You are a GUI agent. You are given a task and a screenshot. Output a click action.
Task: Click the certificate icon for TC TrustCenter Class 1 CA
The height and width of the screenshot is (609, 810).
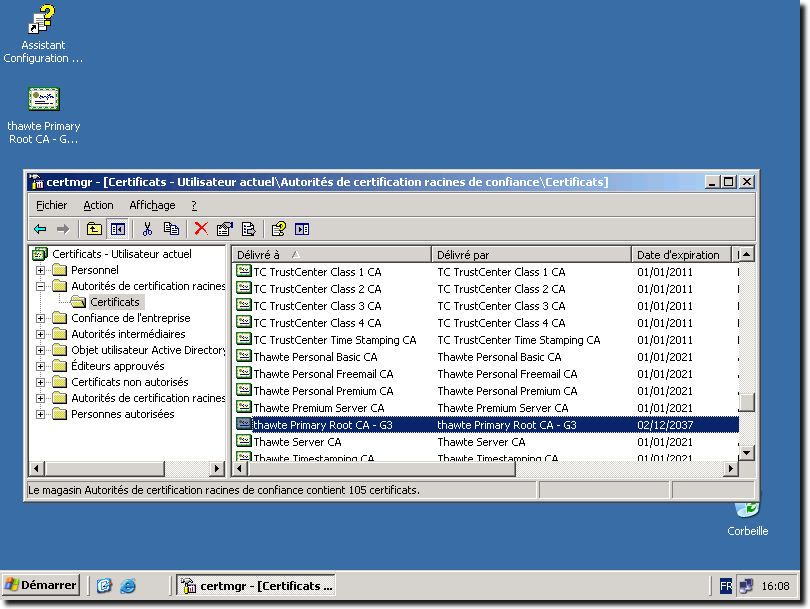[244, 271]
